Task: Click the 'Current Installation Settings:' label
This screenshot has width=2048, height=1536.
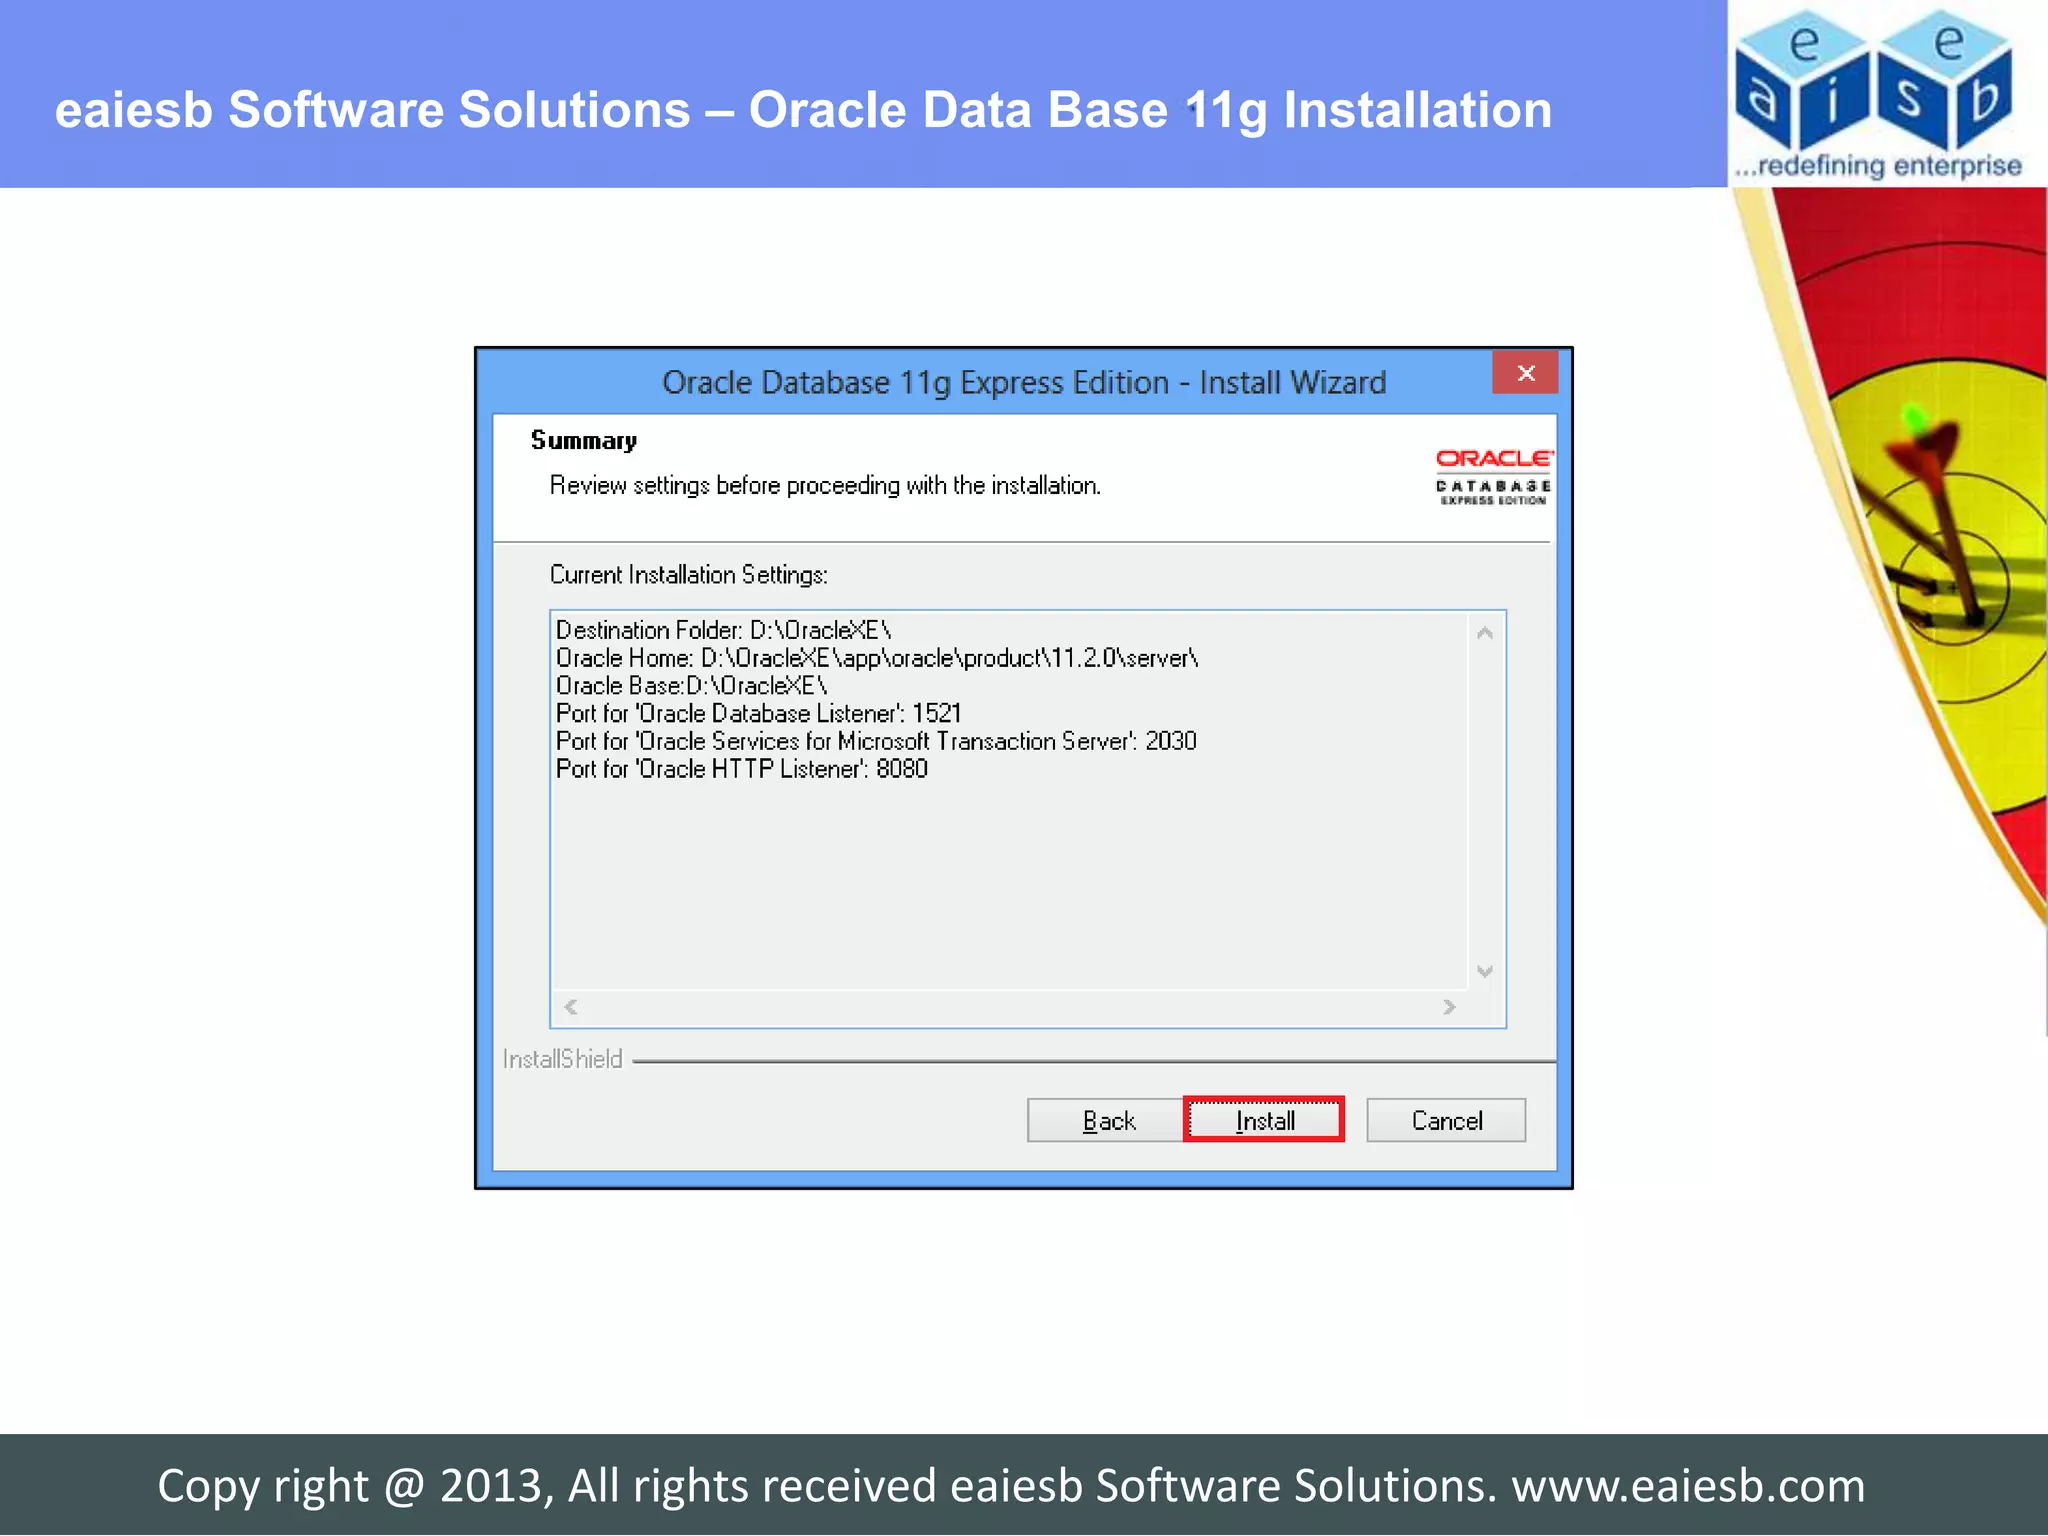Action: [x=689, y=575]
